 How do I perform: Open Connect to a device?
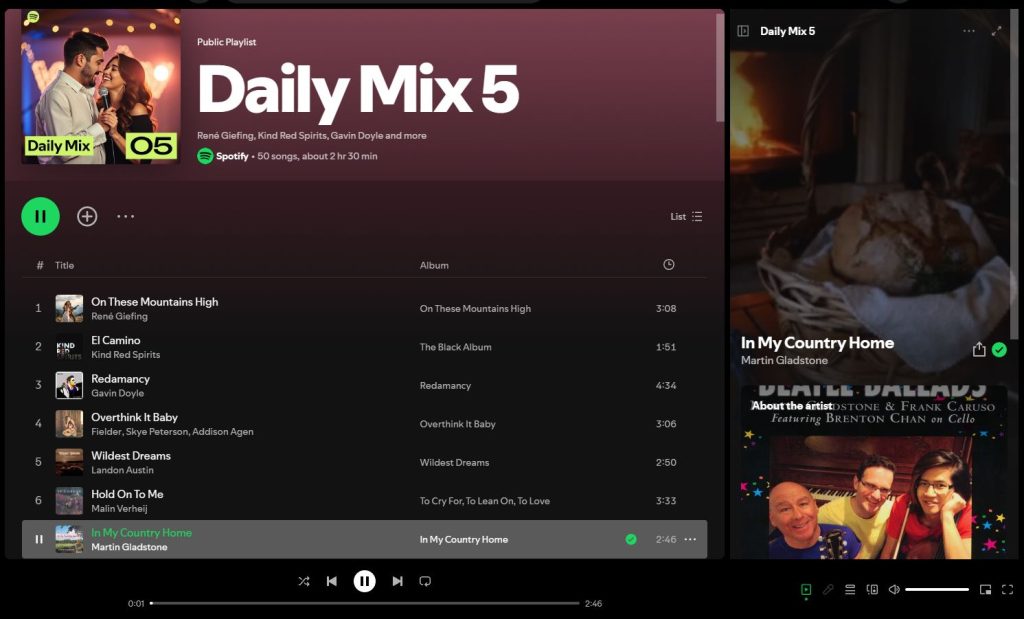[872, 590]
